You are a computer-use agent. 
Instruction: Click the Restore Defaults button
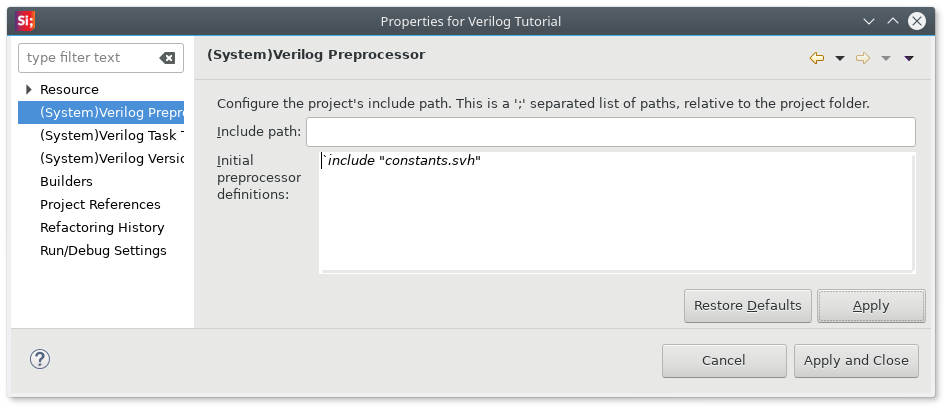748,306
